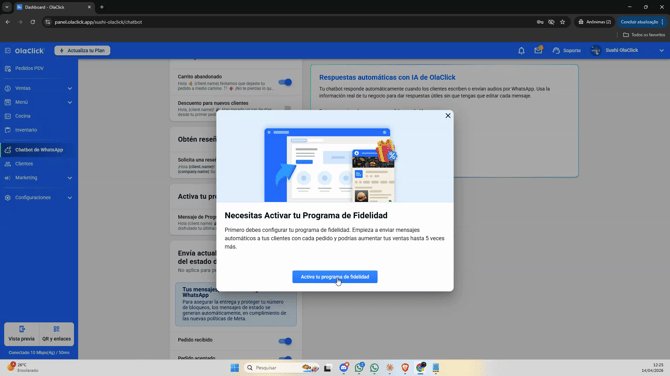Open weather widget on taskbar
This screenshot has width=670, height=376.
[x=23, y=367]
